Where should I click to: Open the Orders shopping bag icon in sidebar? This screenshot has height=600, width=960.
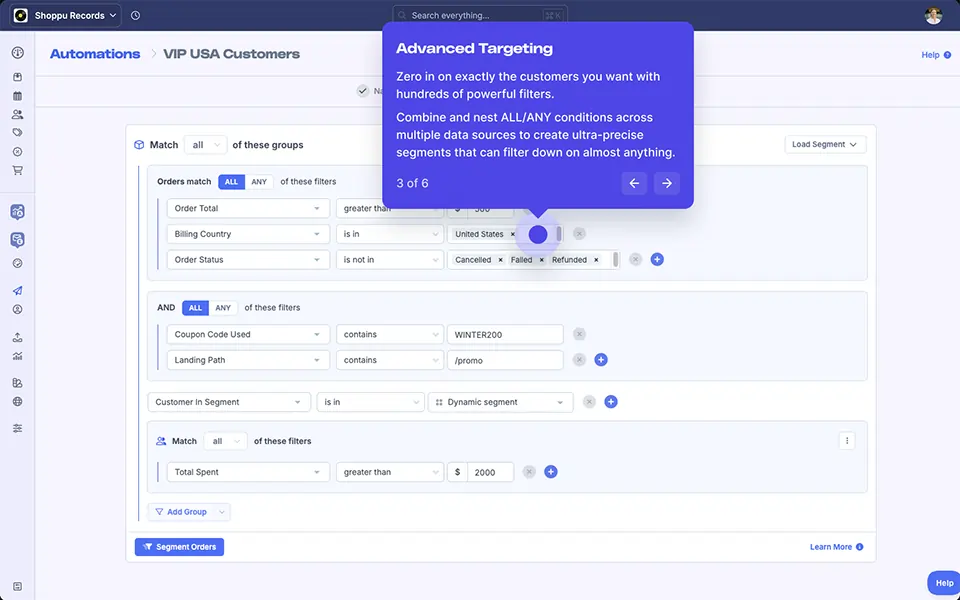pos(17,76)
